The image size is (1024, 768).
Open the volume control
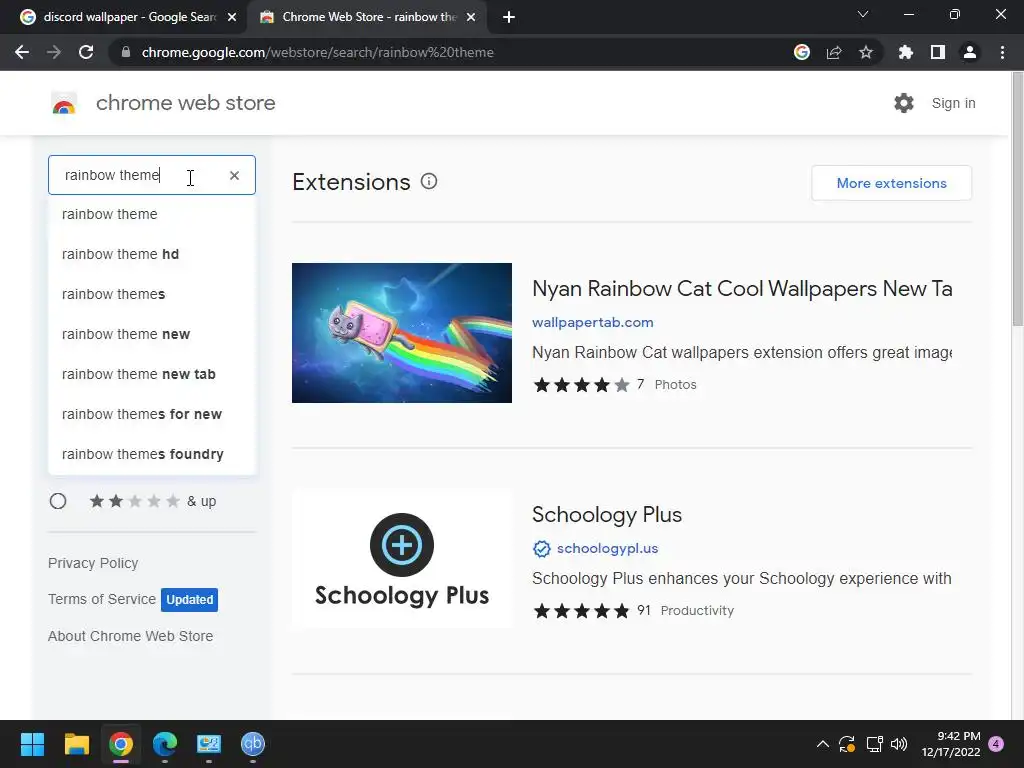[x=899, y=744]
